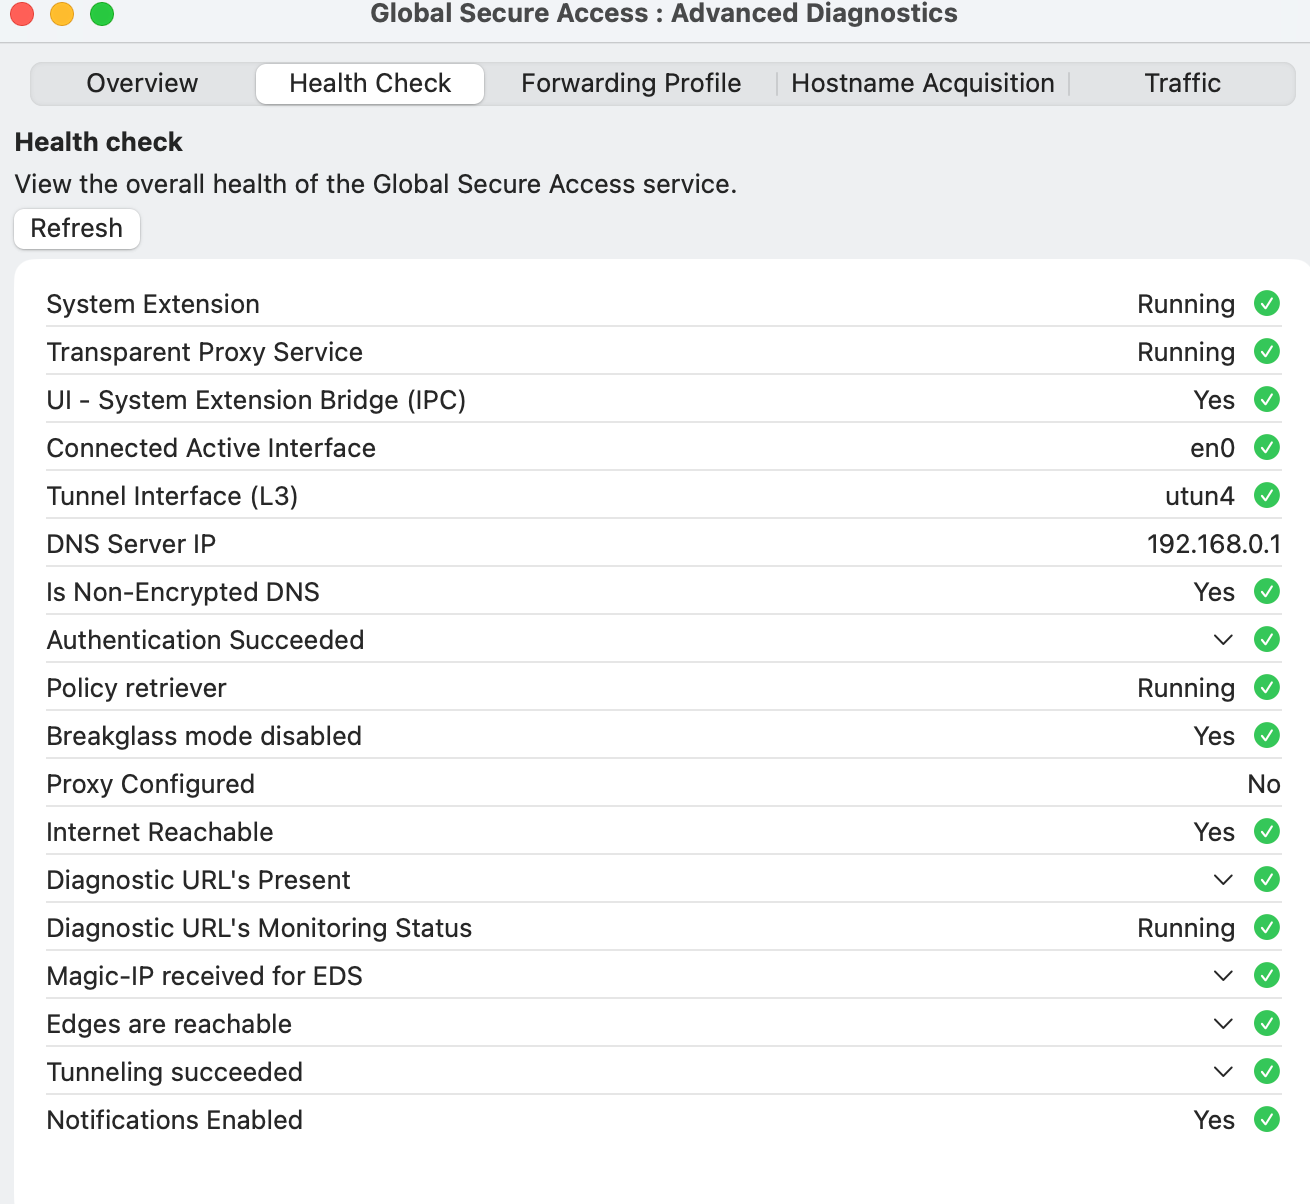Viewport: 1310px width, 1204px height.
Task: Click Transparent Proxy Service green checkmark icon
Action: 1267,351
